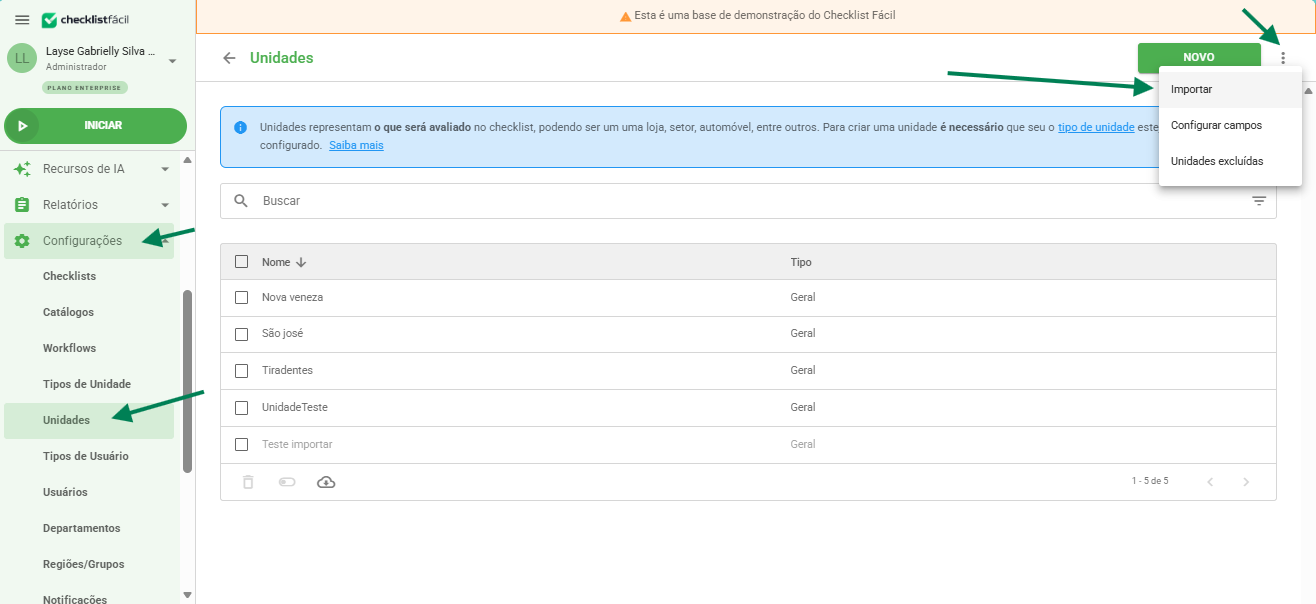Screen dimensions: 1316x604
Task: Open Departamentos in the sidebar
Action: pos(81,528)
